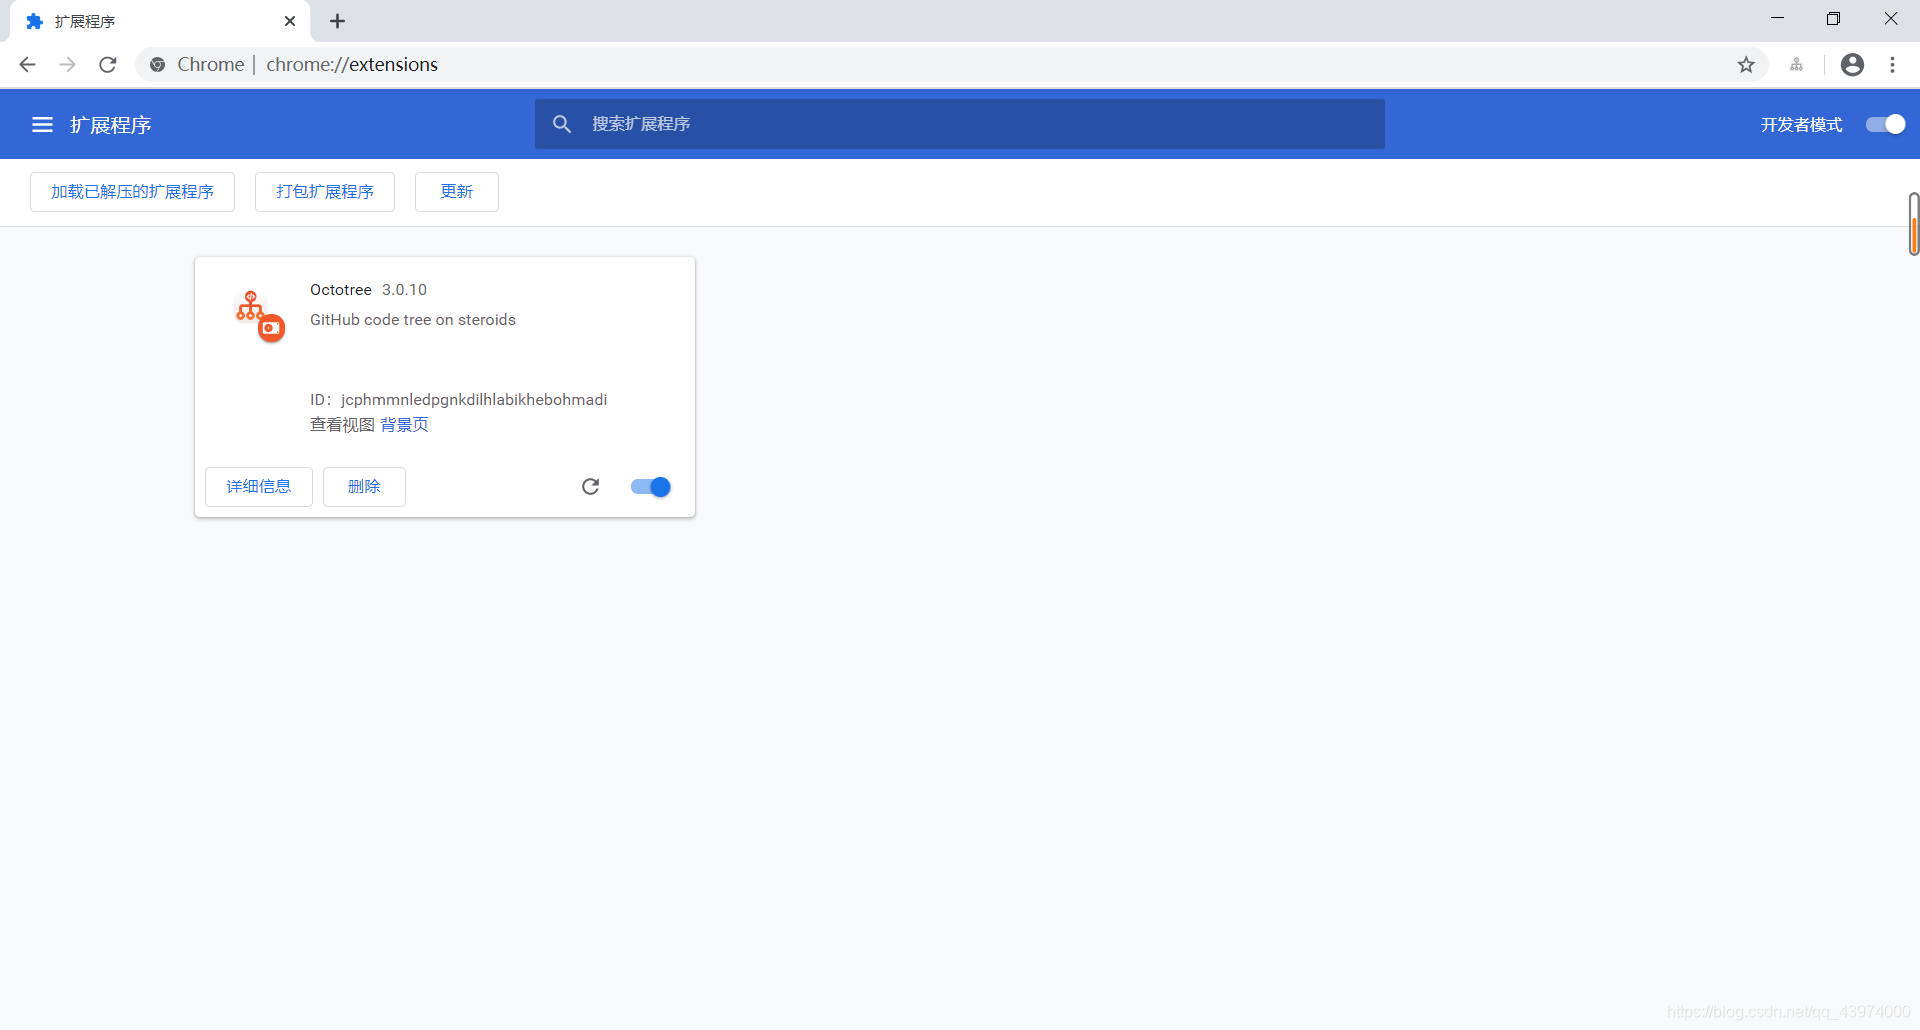Minimize the Chrome window

tap(1777, 19)
